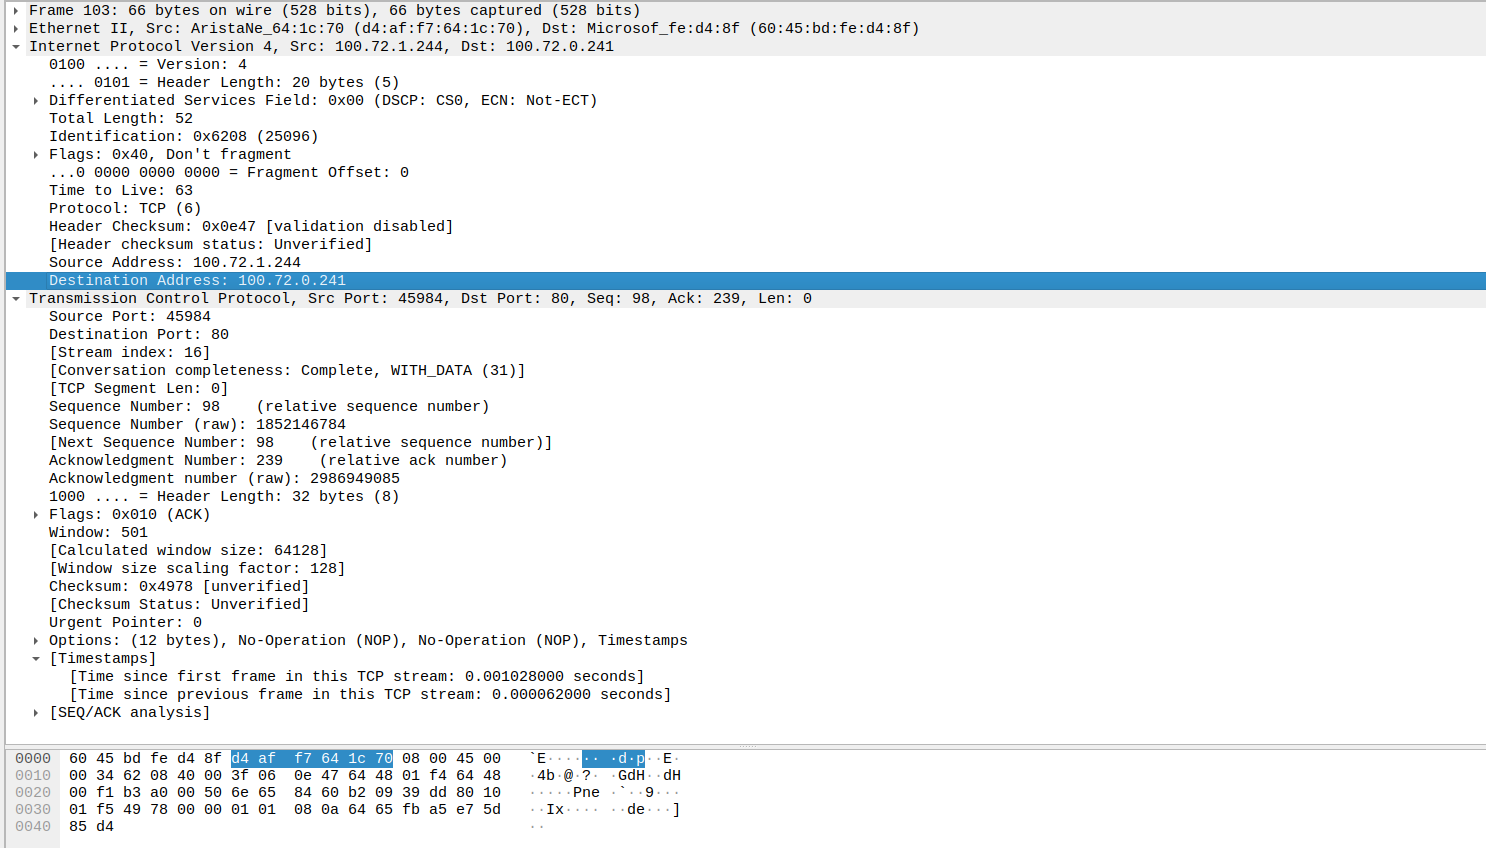Select Time since first frame row
The height and width of the screenshot is (848, 1486).
pos(746,676)
